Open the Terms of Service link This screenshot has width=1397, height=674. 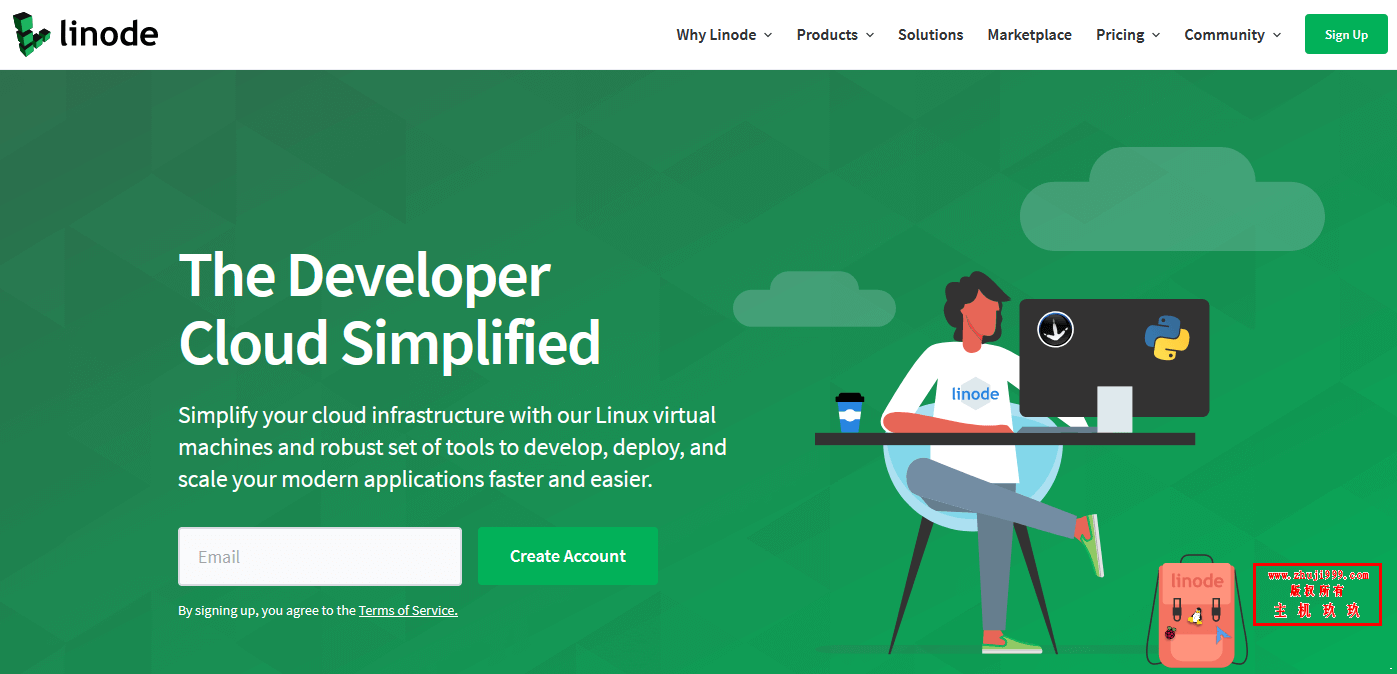coord(408,610)
